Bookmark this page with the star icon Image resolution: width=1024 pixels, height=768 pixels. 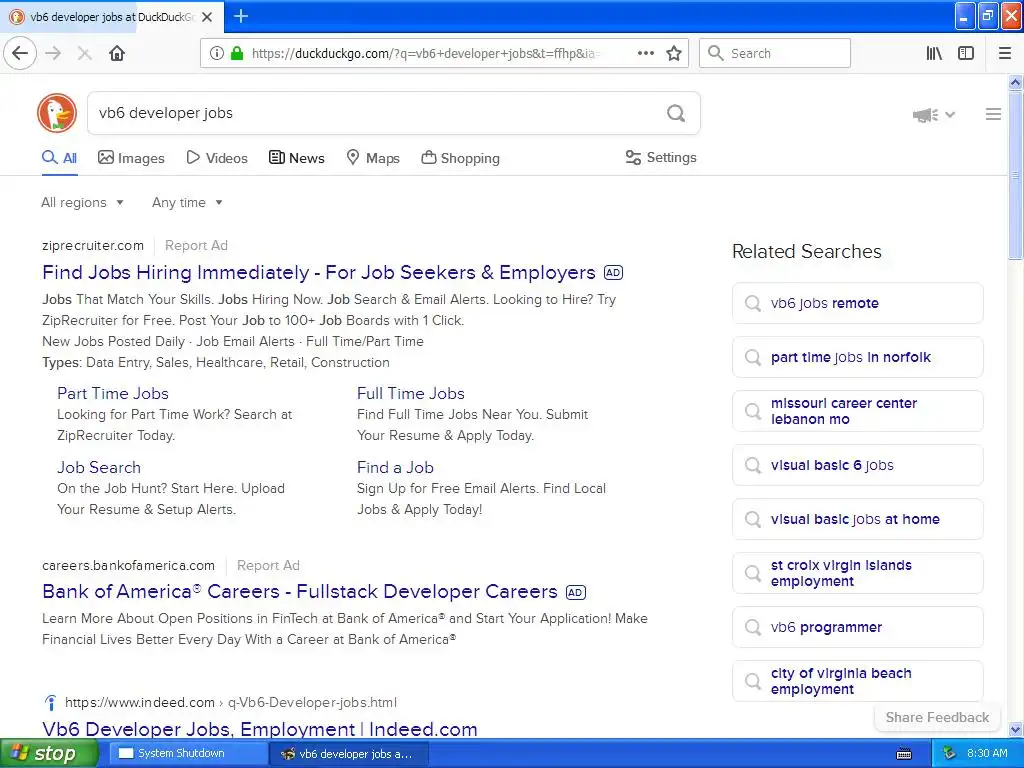pos(674,53)
